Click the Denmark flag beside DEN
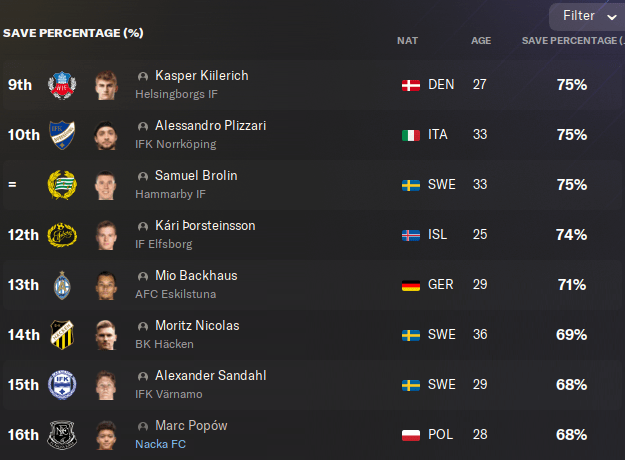Image resolution: width=625 pixels, height=460 pixels. (410, 85)
